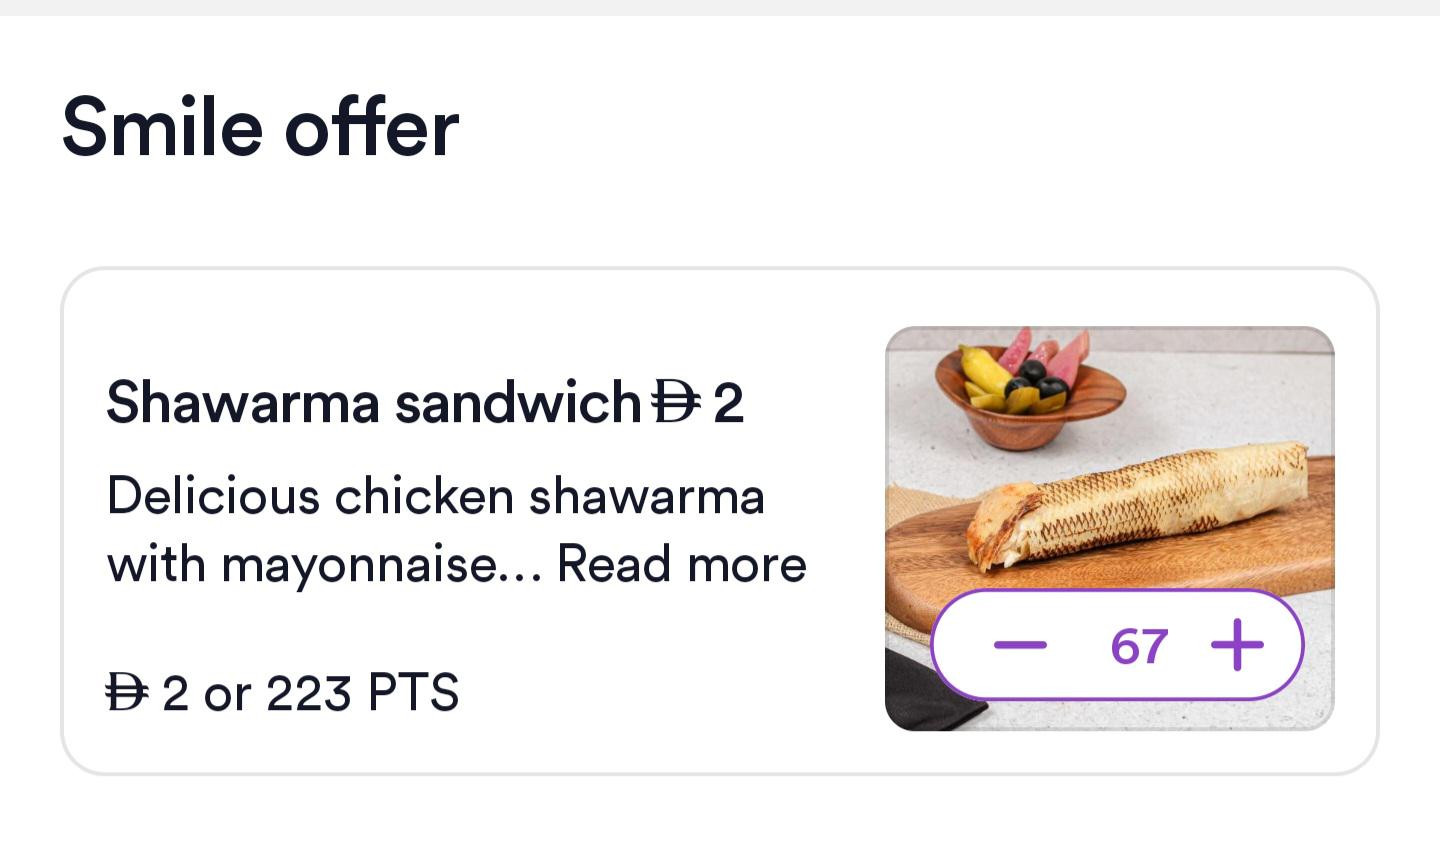Click the word offer in heading

pos(371,127)
